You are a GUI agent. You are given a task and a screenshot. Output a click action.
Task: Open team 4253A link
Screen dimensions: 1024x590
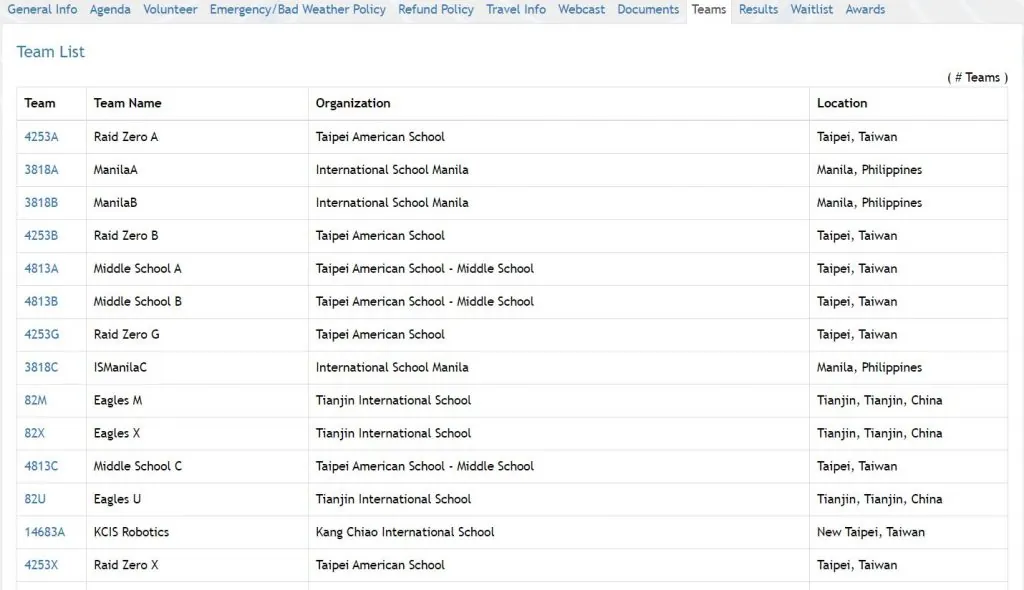(x=41, y=137)
